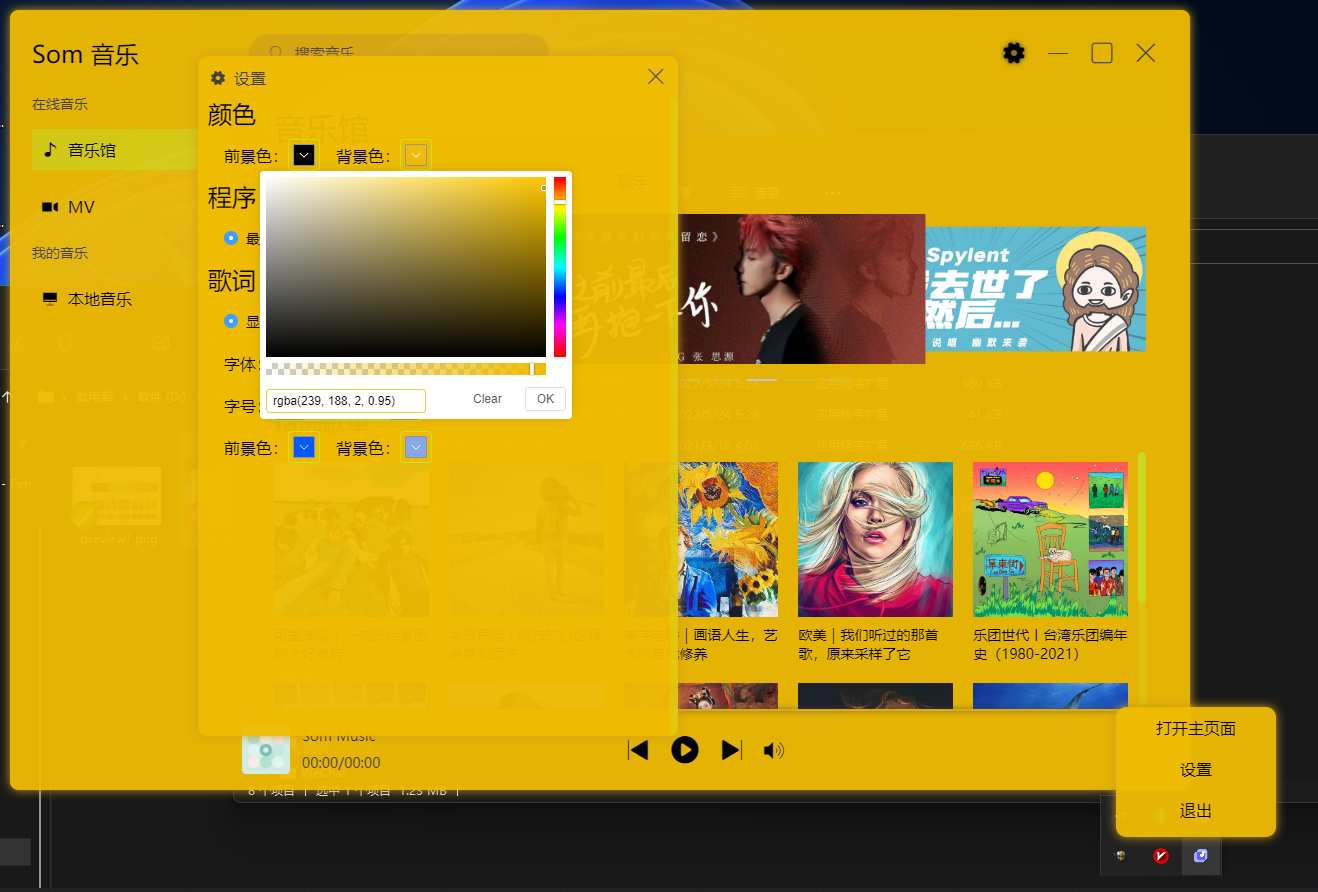Open the yellow 背景色 dropdown under 颜色
1318x892 pixels.
tap(417, 155)
